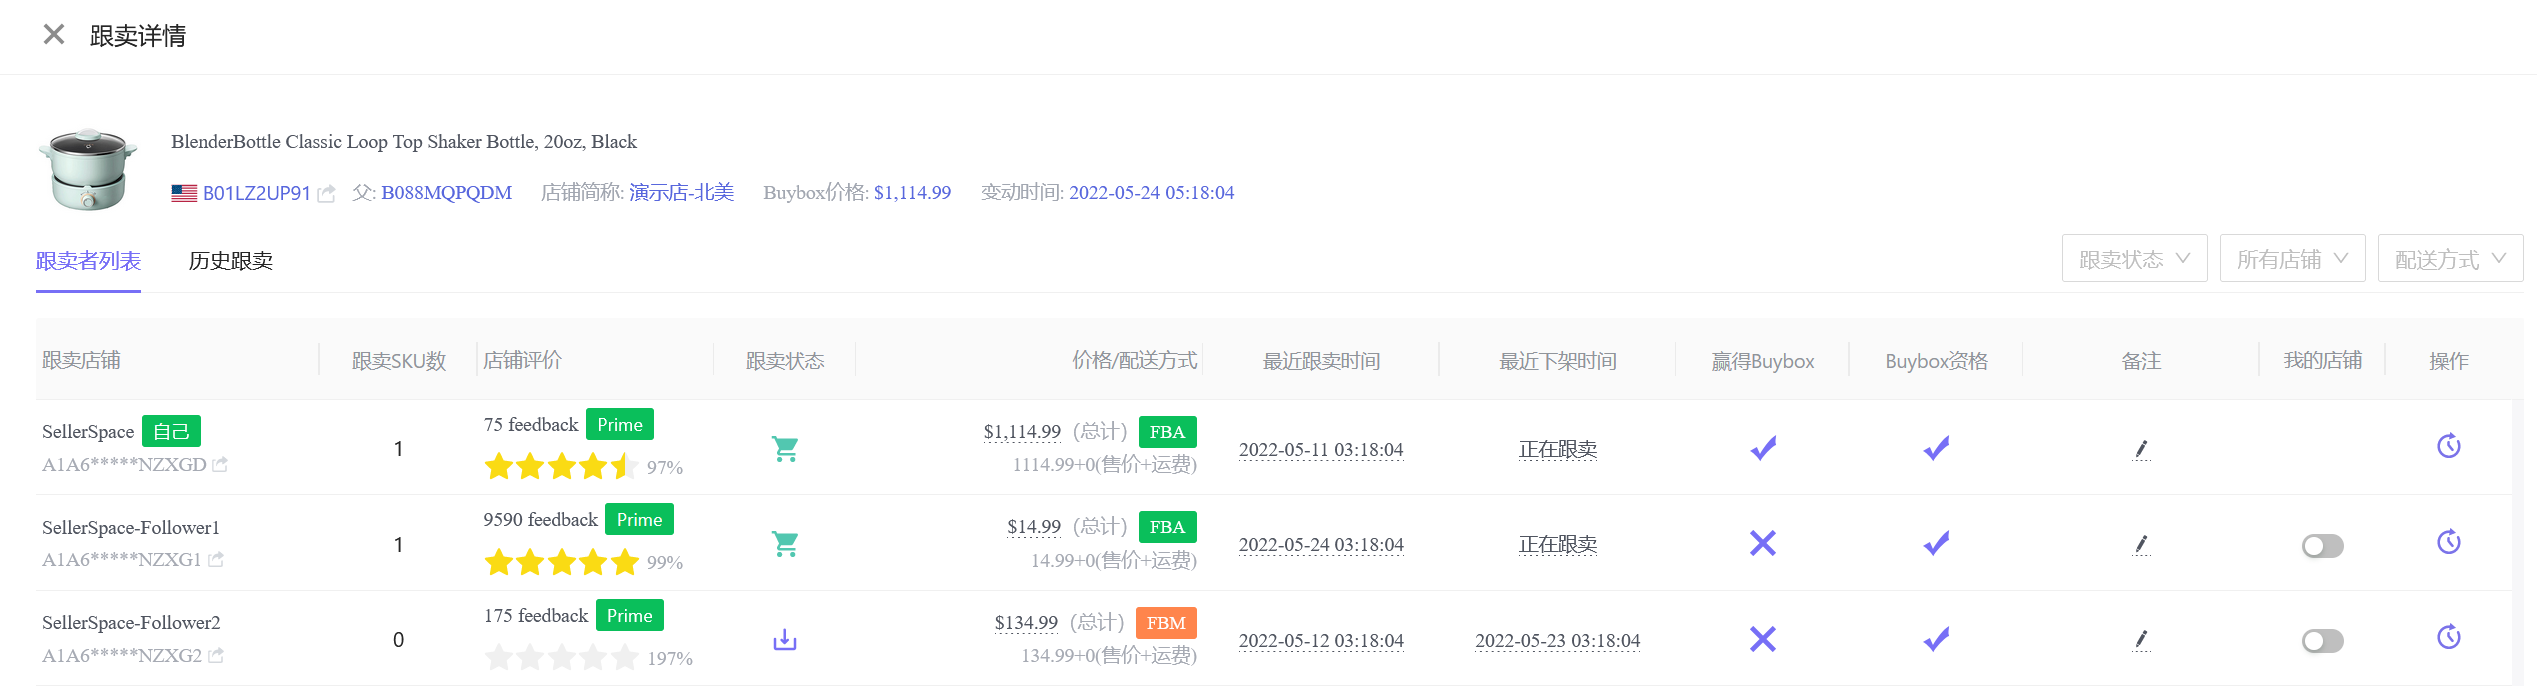Screen dimensions: 2537x695
Task: Click the product thumbnail image
Action: (x=88, y=169)
